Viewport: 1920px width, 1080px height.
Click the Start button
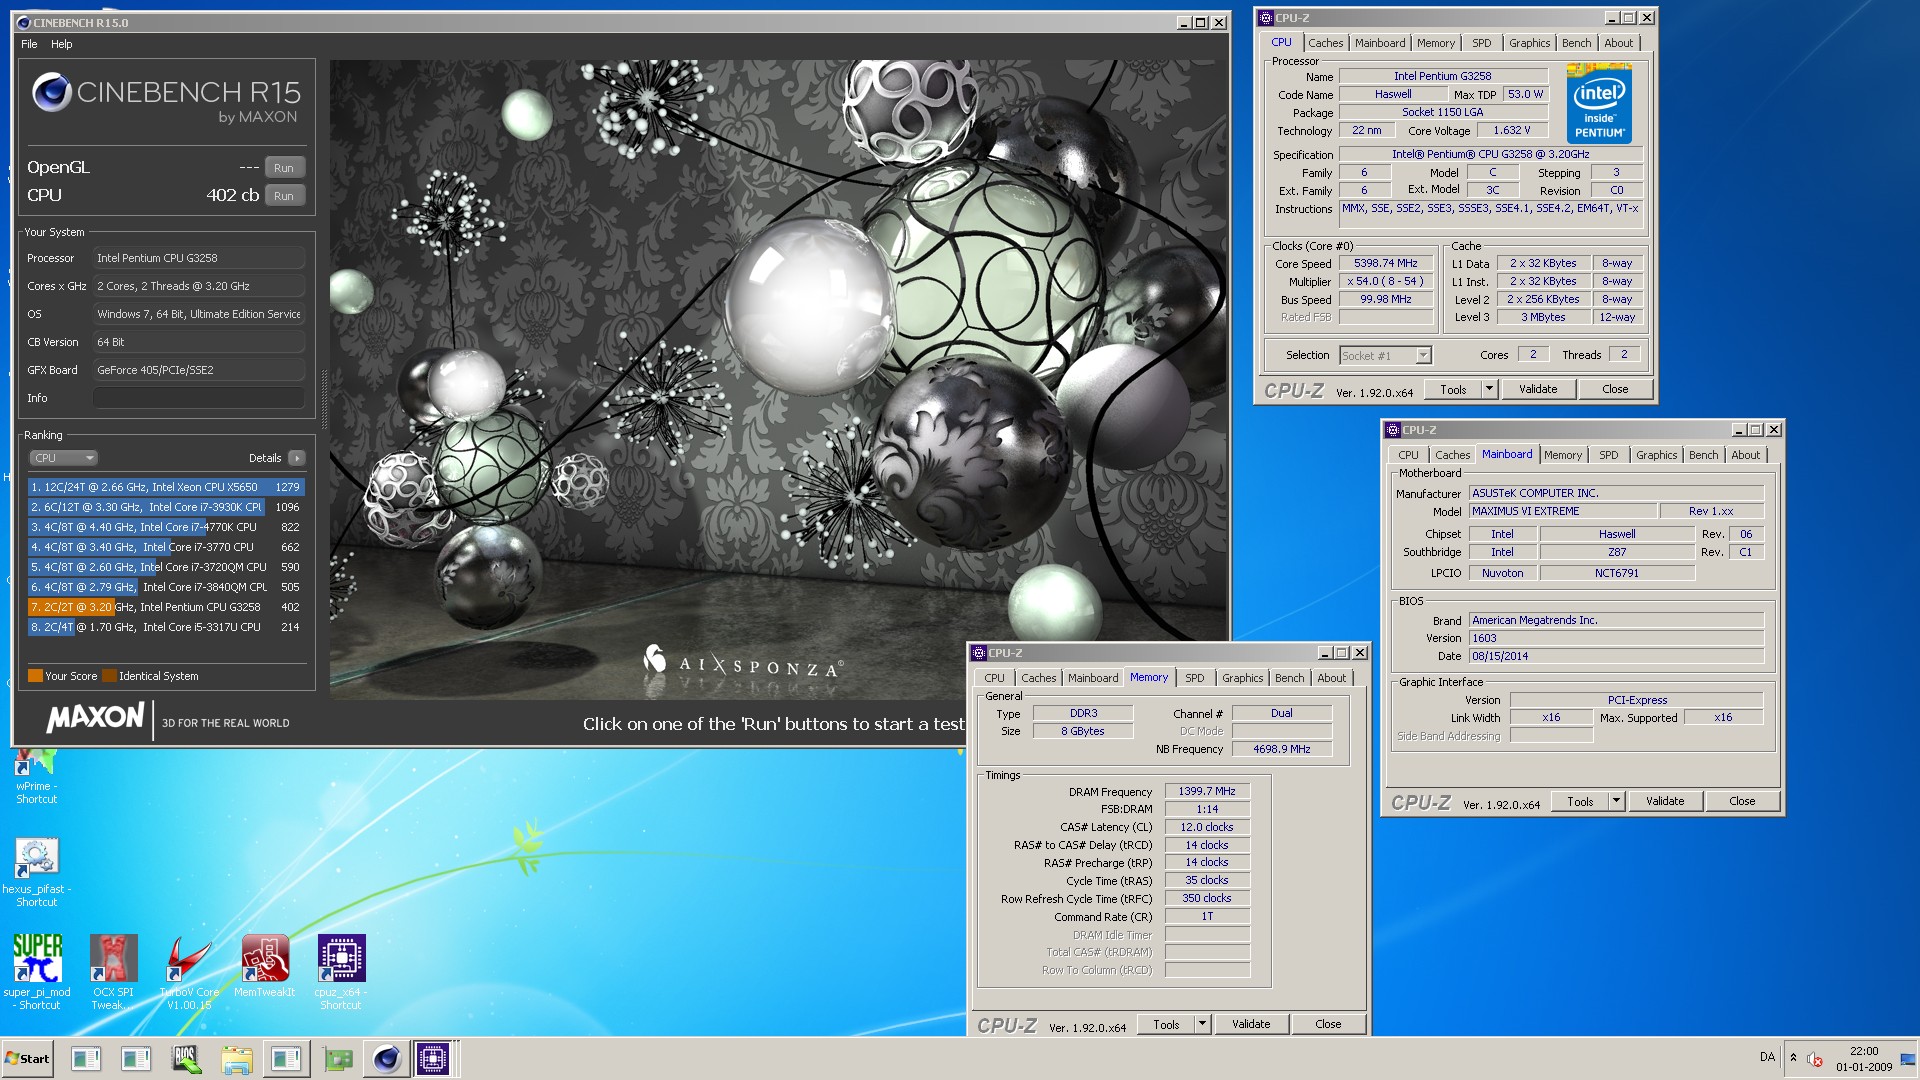[x=27, y=1059]
